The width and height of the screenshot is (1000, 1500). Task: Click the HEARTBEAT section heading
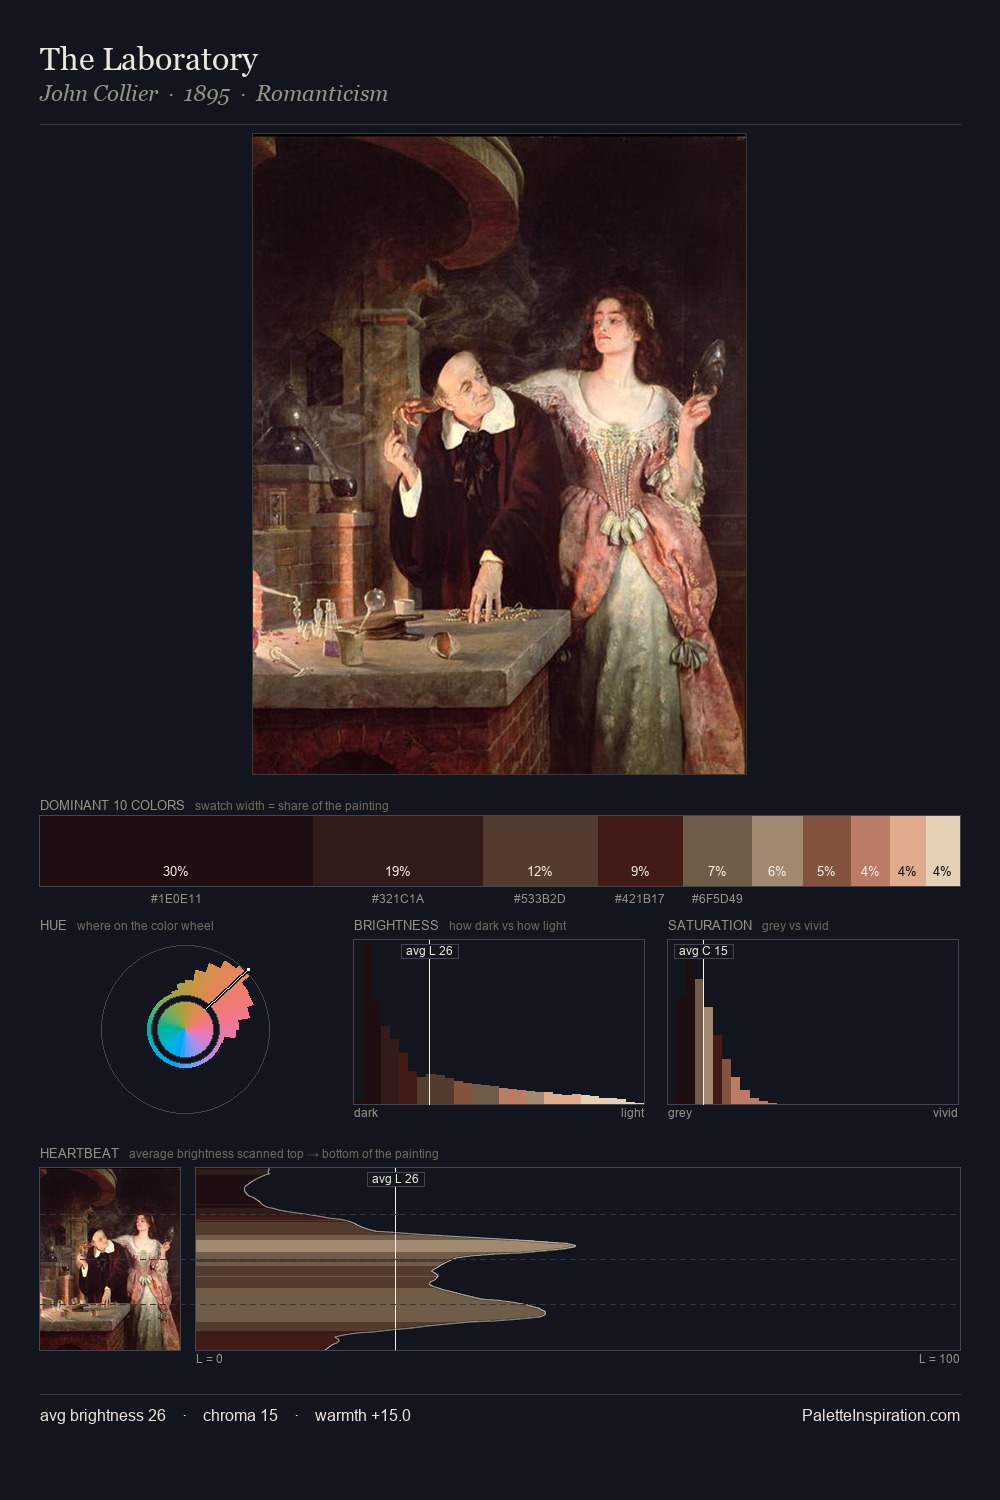click(79, 1153)
